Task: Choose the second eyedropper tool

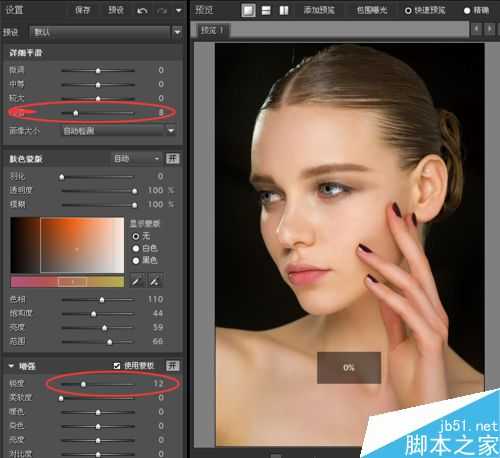Action: pos(155,281)
